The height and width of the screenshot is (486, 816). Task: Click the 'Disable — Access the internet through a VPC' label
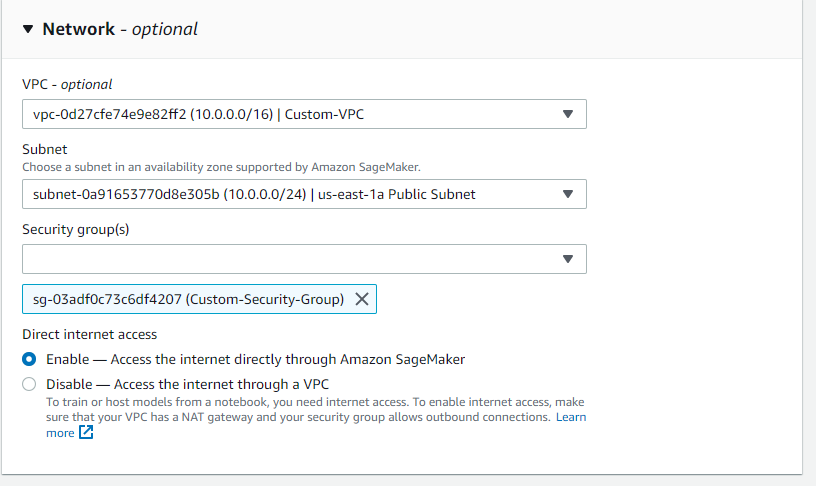(187, 384)
